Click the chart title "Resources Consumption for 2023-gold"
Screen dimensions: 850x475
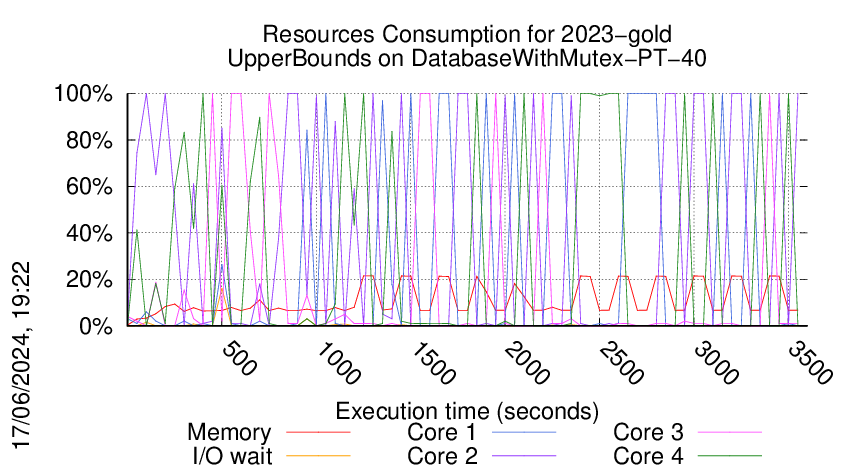coord(467,35)
